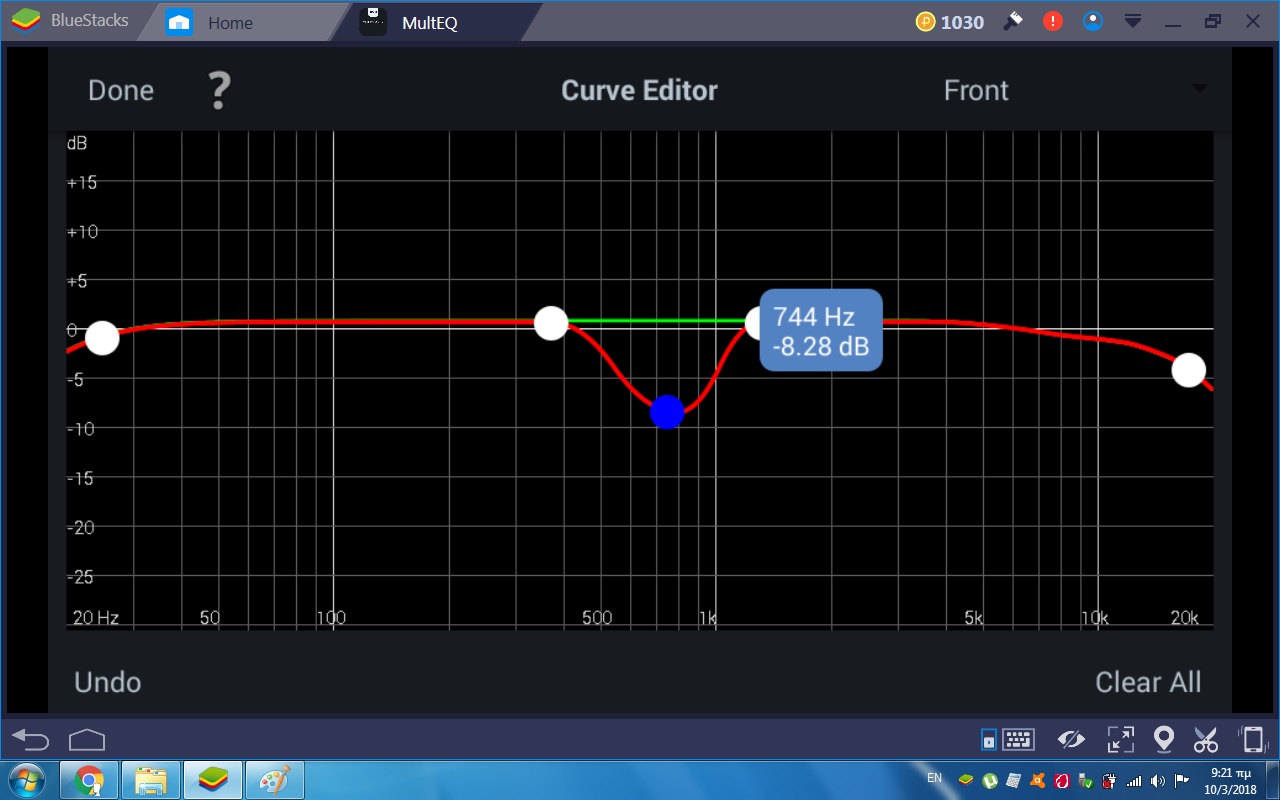
Task: Tap the Android home icon
Action: 87,740
